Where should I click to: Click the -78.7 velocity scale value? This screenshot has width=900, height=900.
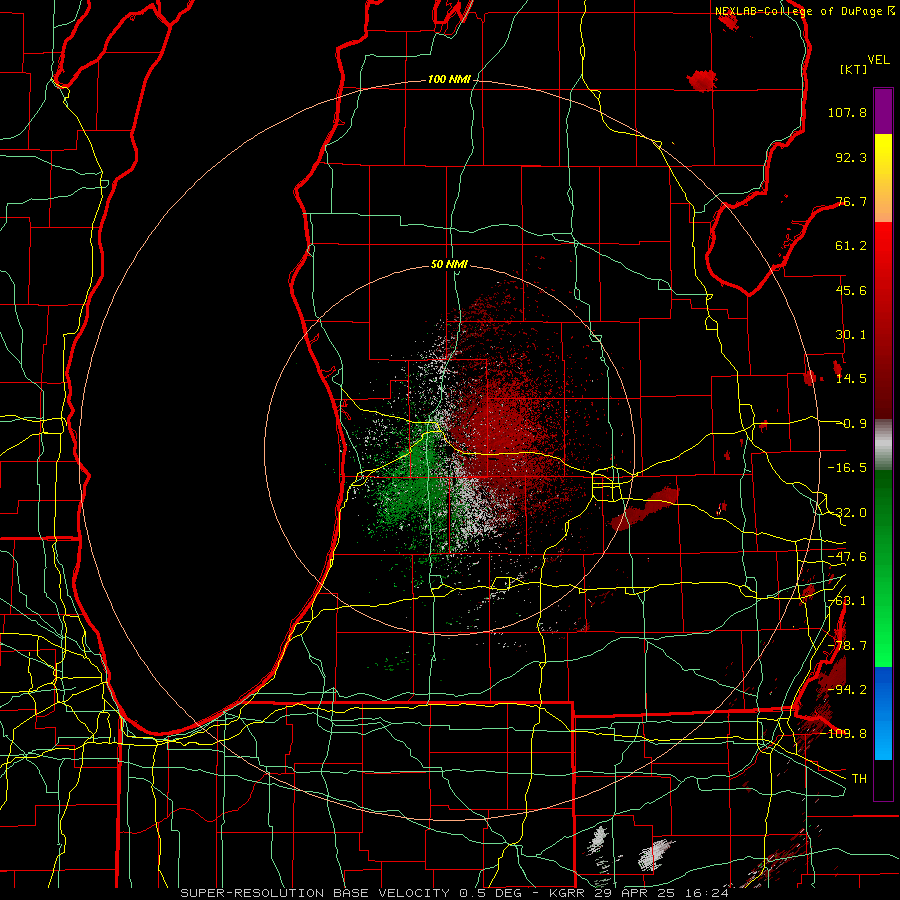click(847, 646)
